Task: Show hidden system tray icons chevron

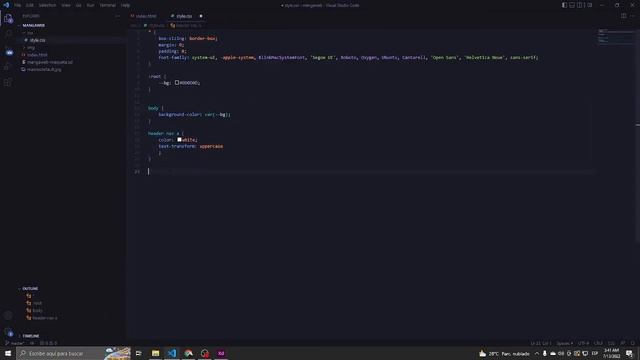Action: pyautogui.click(x=536, y=353)
